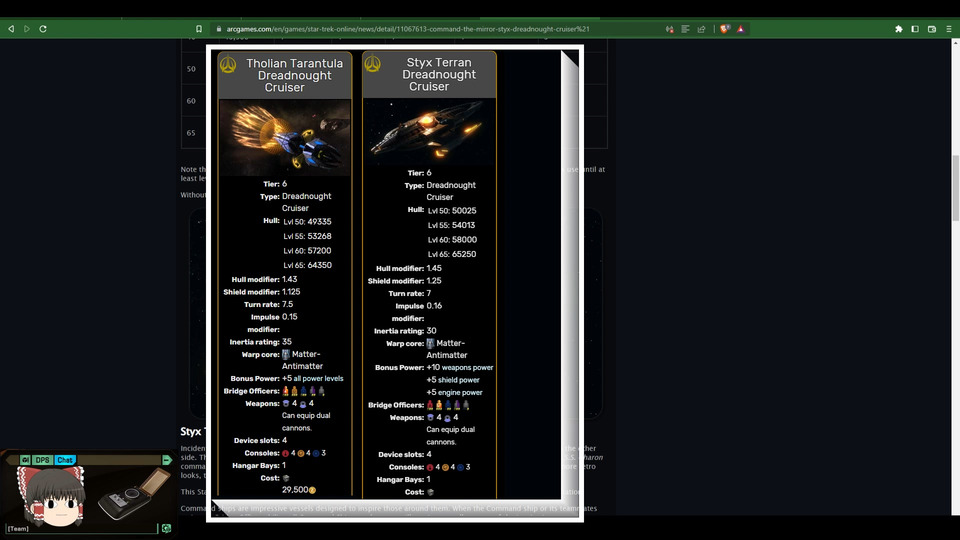960x540 pixels.
Task: Switch to the Chat tab in chat overlay
Action: [65, 460]
